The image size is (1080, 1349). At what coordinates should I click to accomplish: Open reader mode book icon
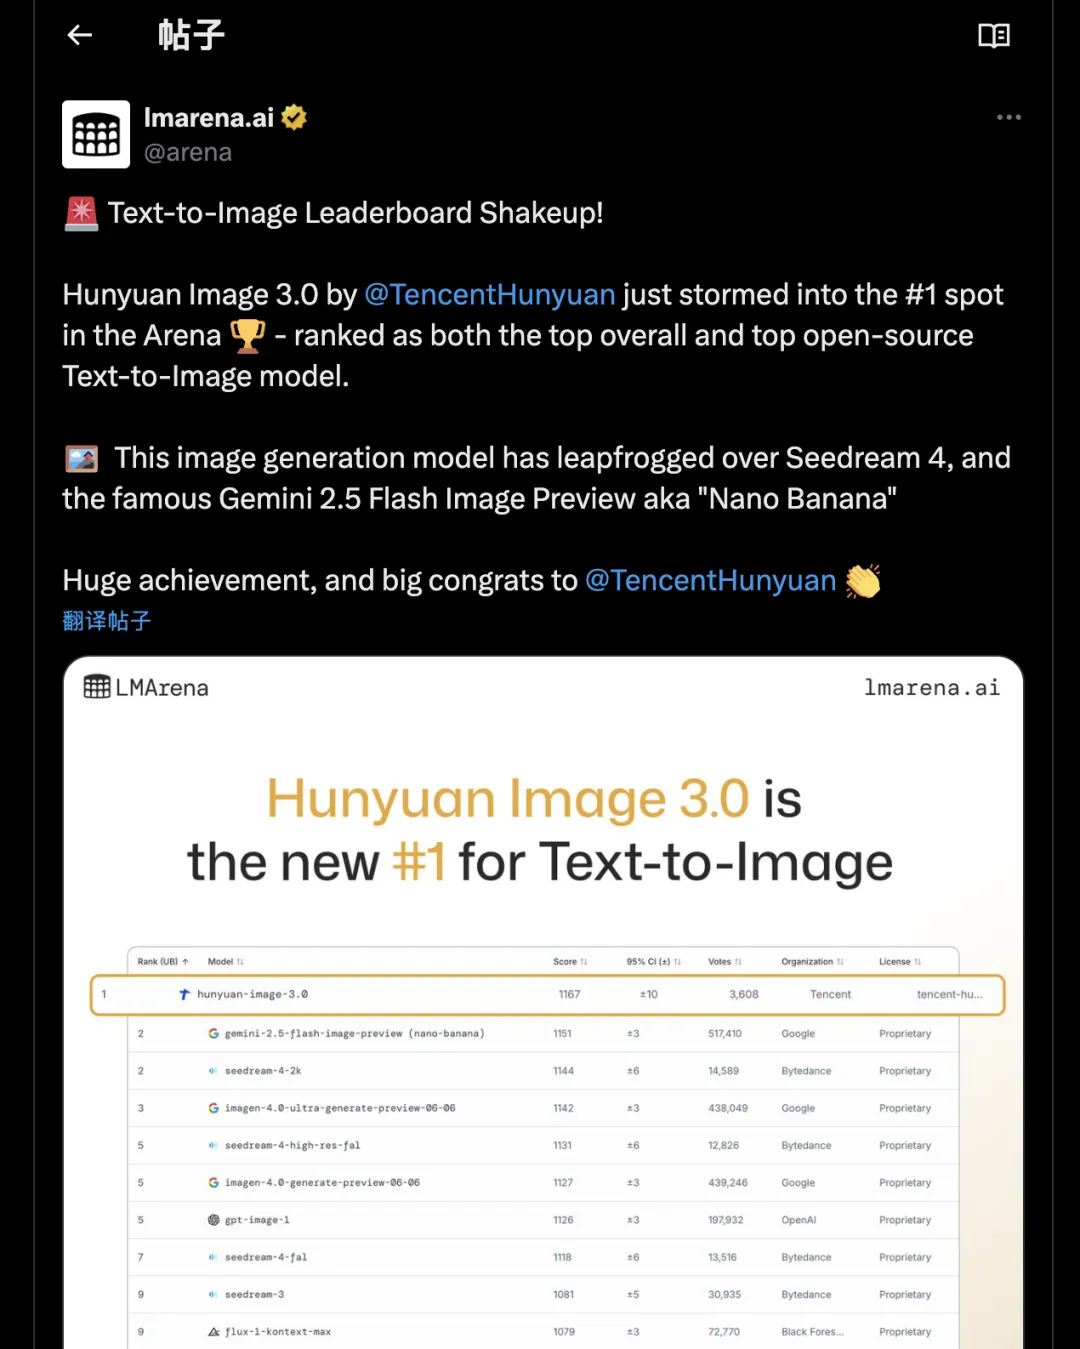pos(993,36)
